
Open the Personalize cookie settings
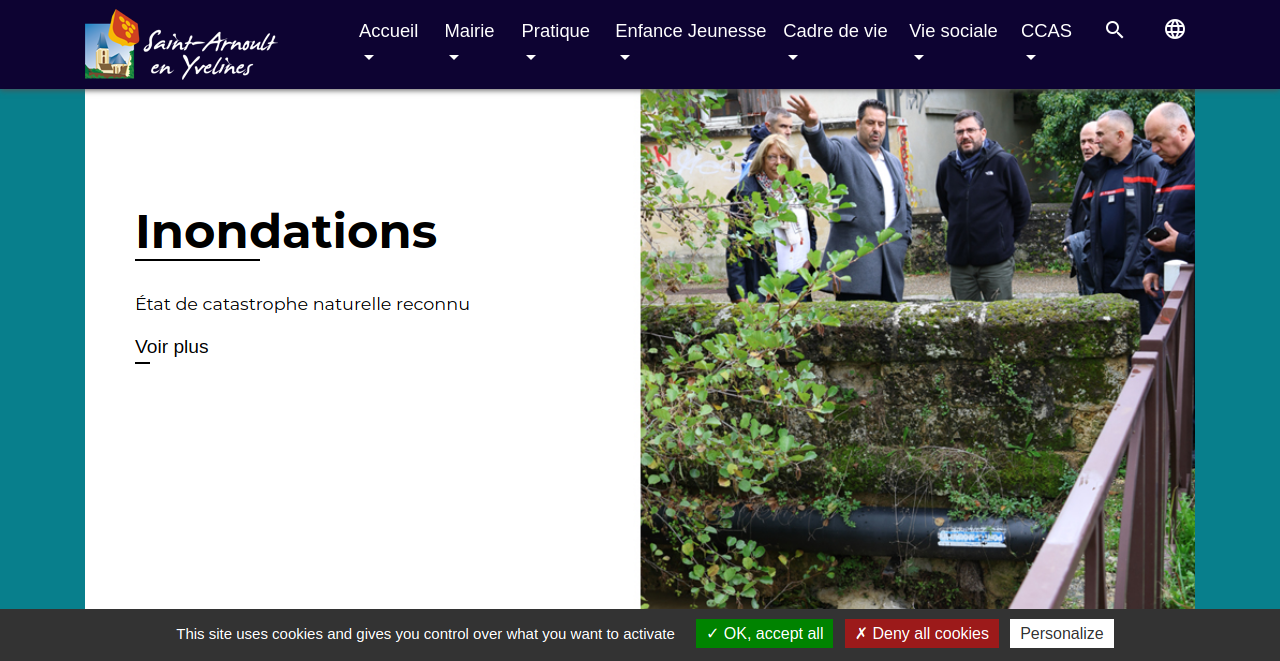pos(1062,634)
